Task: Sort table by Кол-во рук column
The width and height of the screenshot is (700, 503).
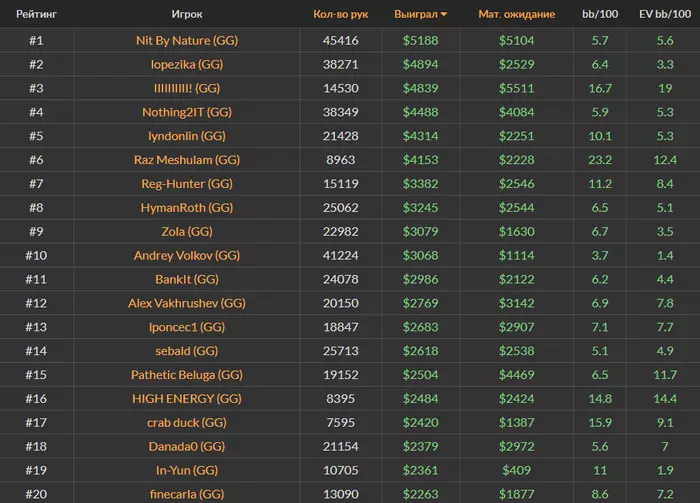Action: click(x=340, y=15)
